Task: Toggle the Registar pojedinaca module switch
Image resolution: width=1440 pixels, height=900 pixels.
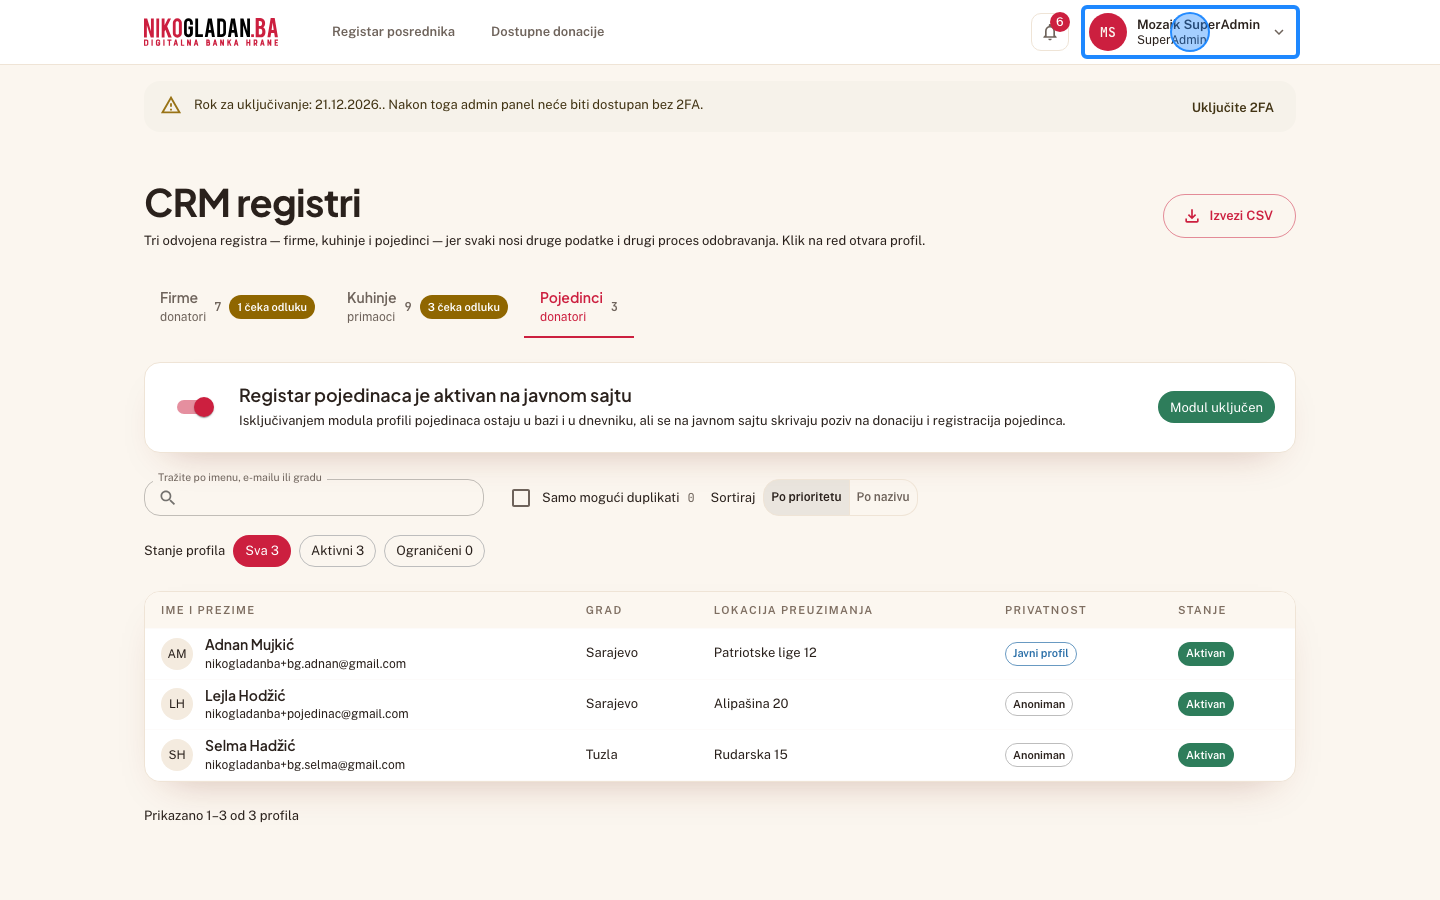Action: point(195,407)
